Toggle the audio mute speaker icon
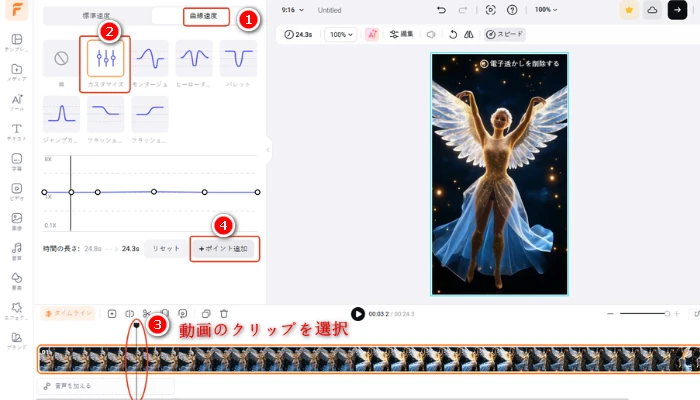The image size is (700, 400). pos(431,34)
